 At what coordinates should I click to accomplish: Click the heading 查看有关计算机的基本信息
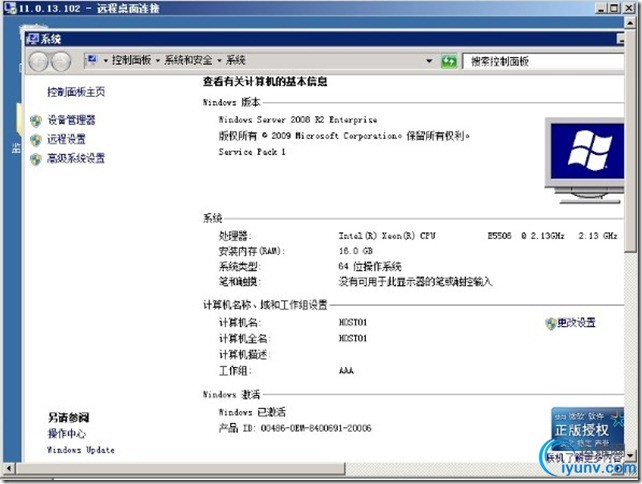coord(265,82)
